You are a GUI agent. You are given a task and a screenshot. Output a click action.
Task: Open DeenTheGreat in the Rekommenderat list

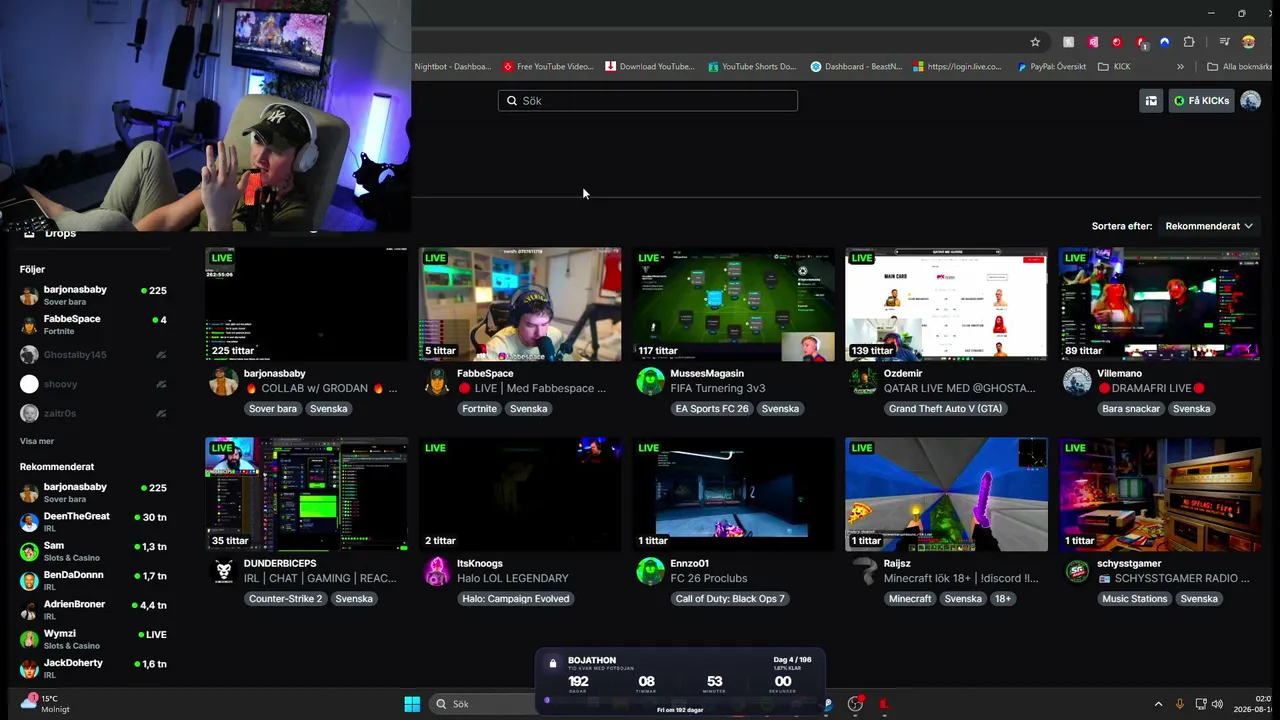[93, 522]
